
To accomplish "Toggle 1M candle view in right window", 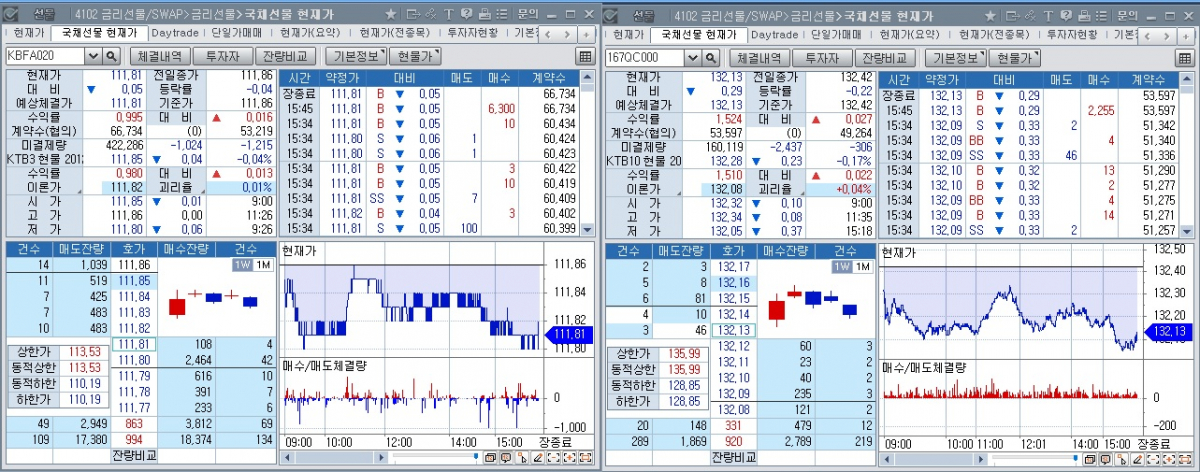I will click(862, 266).
